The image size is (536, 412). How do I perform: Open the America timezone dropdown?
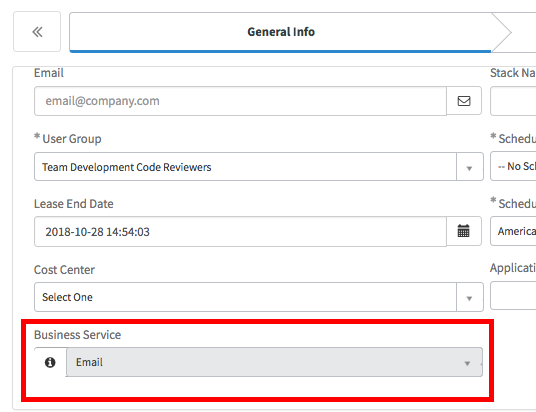pos(513,231)
